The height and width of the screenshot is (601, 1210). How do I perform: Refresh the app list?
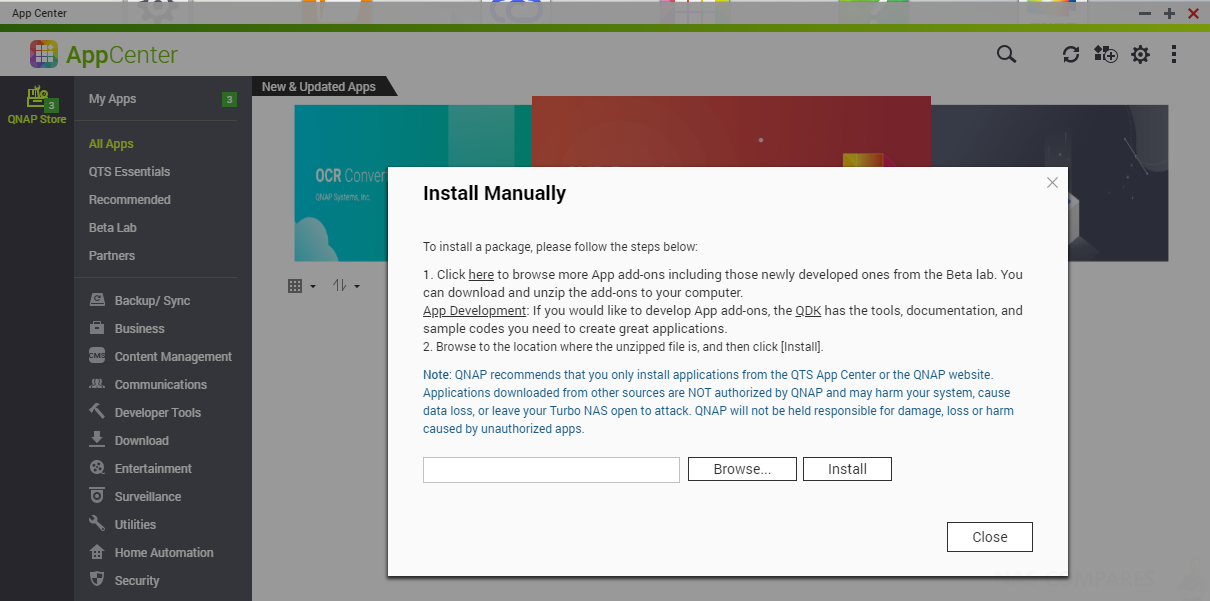tap(1071, 54)
